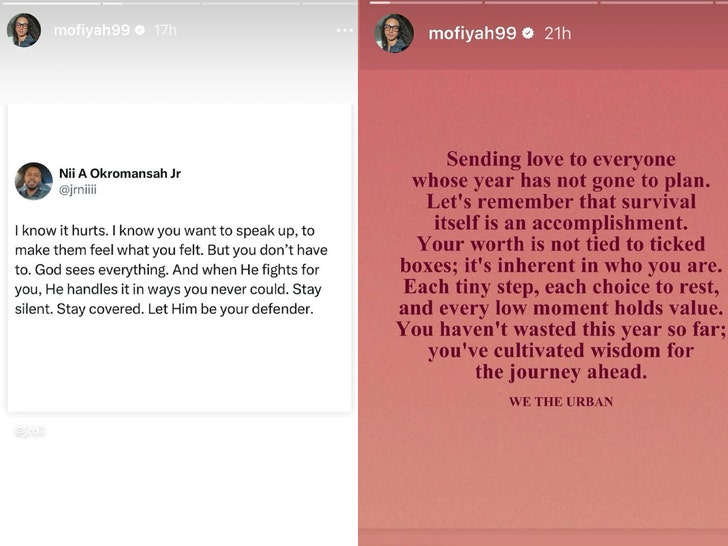Tap the faint @jrniiii mention sticker below tweet
Image resolution: width=728 pixels, height=546 pixels.
(x=30, y=432)
